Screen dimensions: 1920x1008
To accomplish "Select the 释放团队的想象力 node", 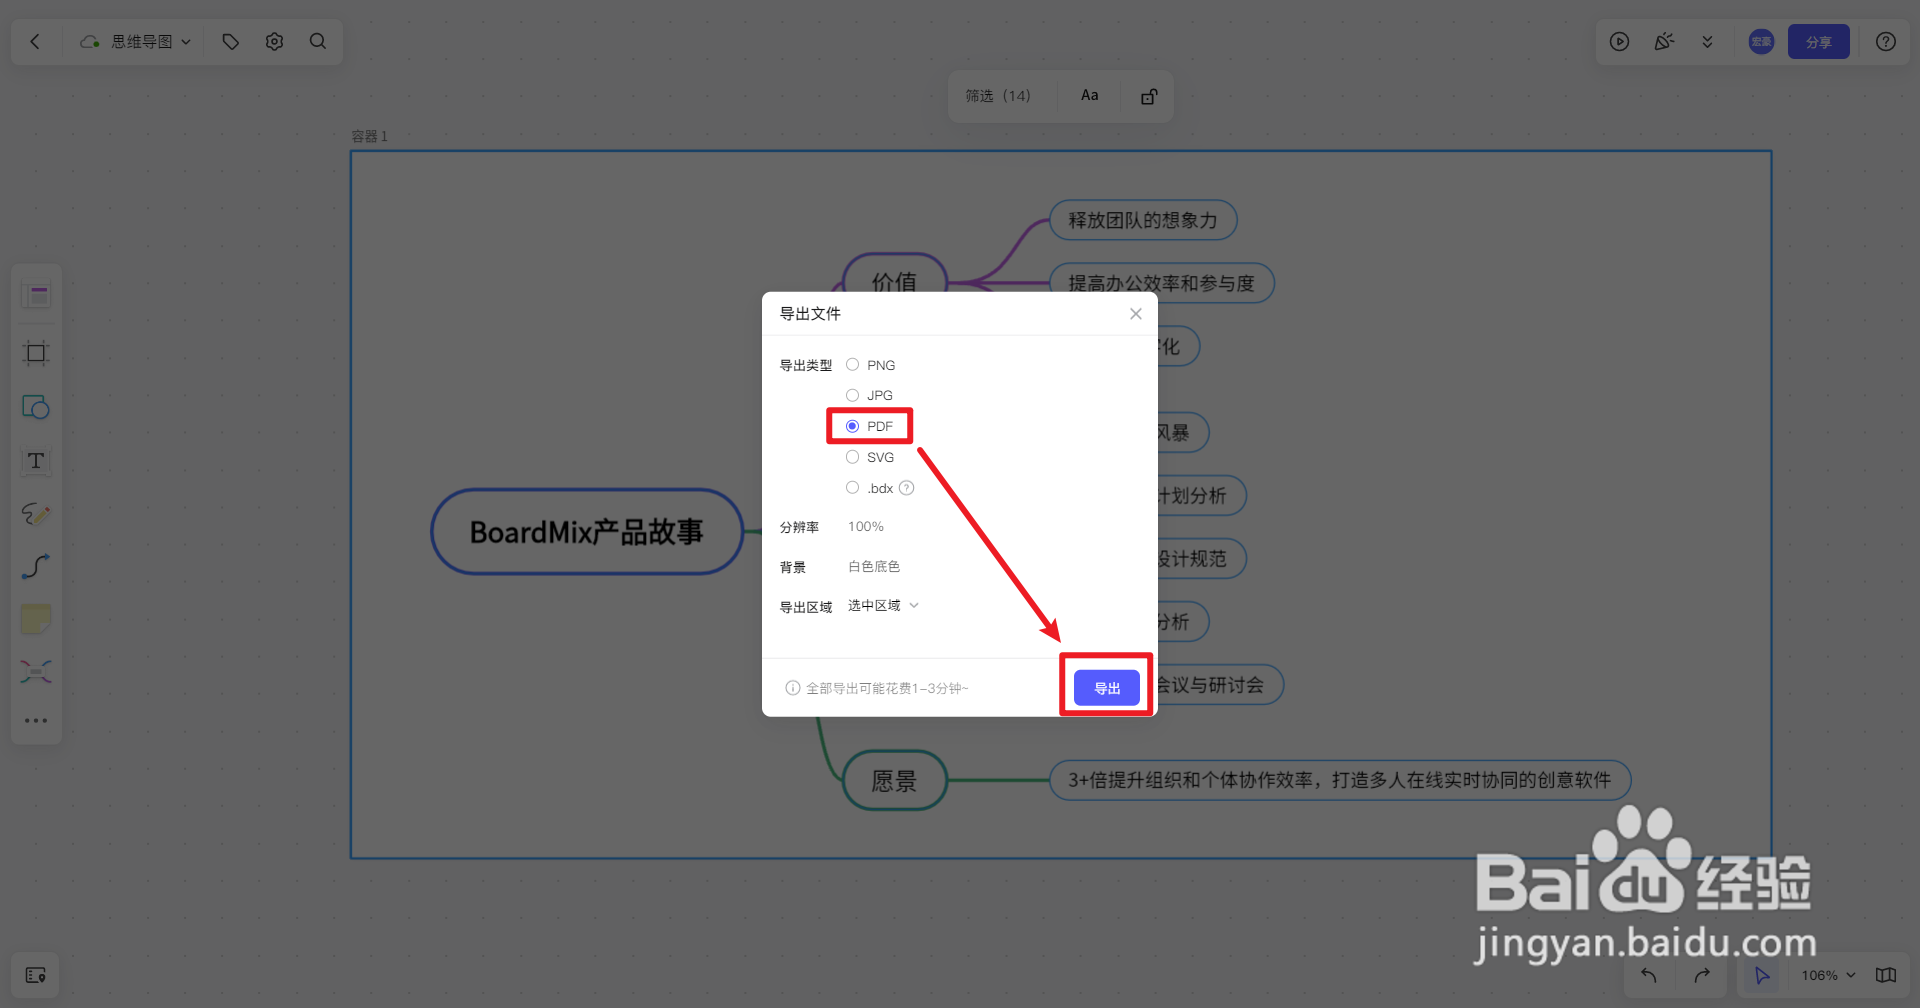I will click(1143, 221).
